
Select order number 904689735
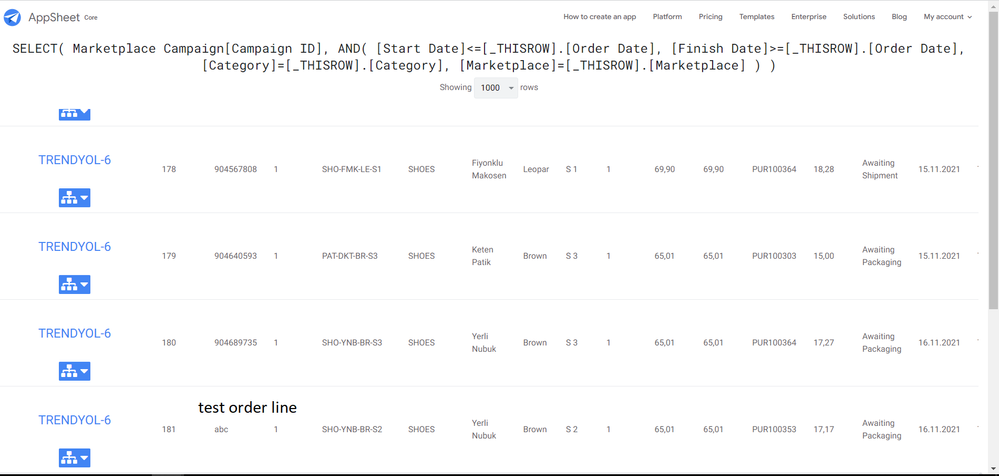point(236,343)
